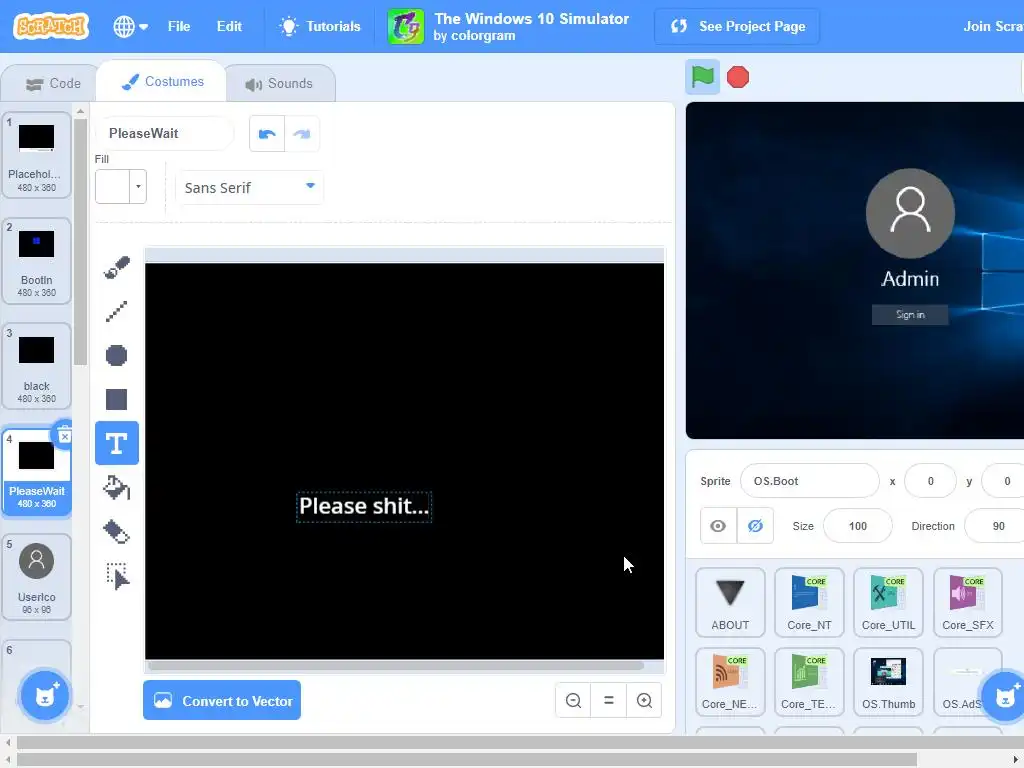Select the ABOUT sprite
Image resolution: width=1024 pixels, height=768 pixels.
click(x=730, y=602)
